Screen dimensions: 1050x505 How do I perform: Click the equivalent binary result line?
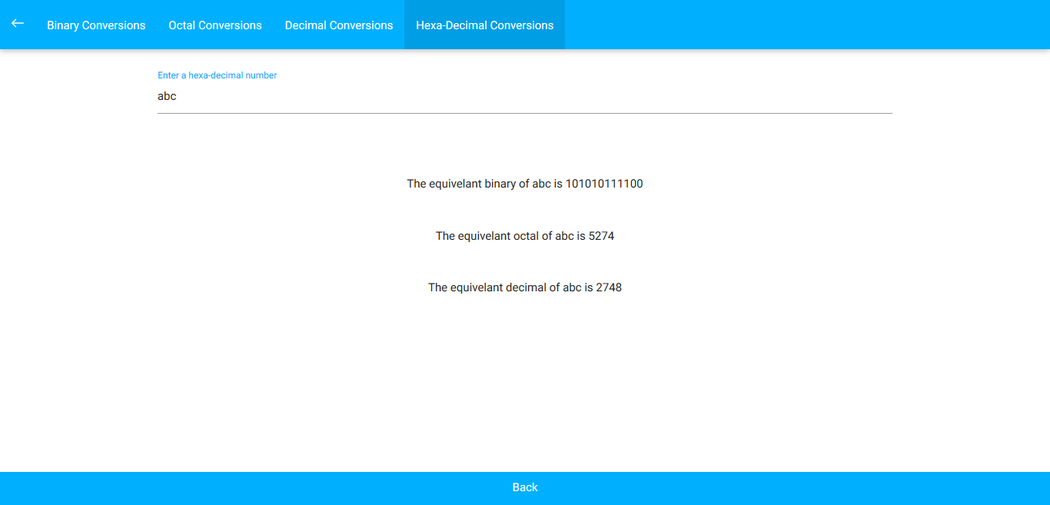tap(524, 184)
